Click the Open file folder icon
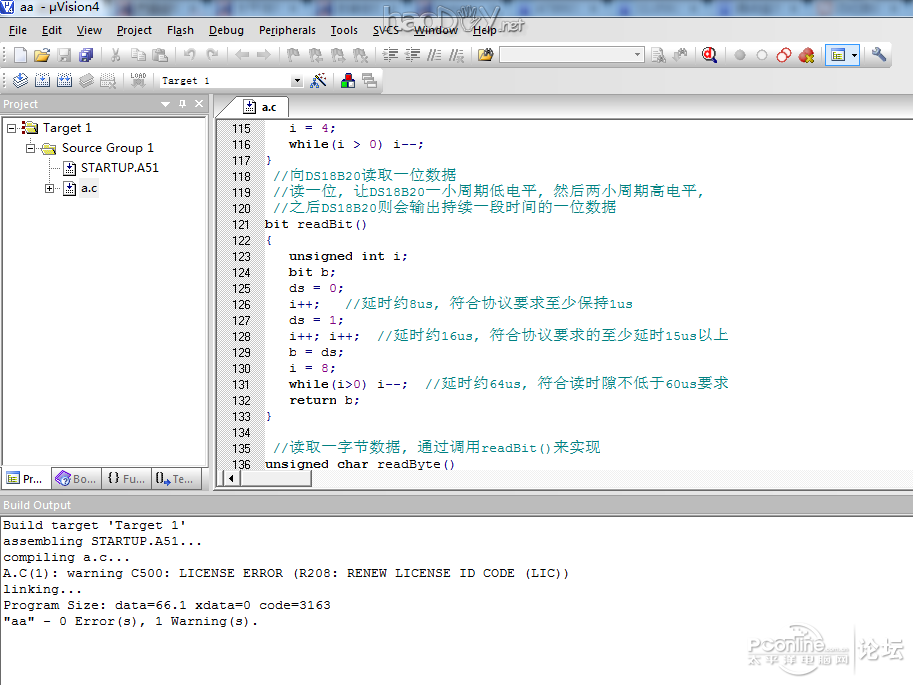This screenshot has width=913, height=685. pyautogui.click(x=41, y=55)
